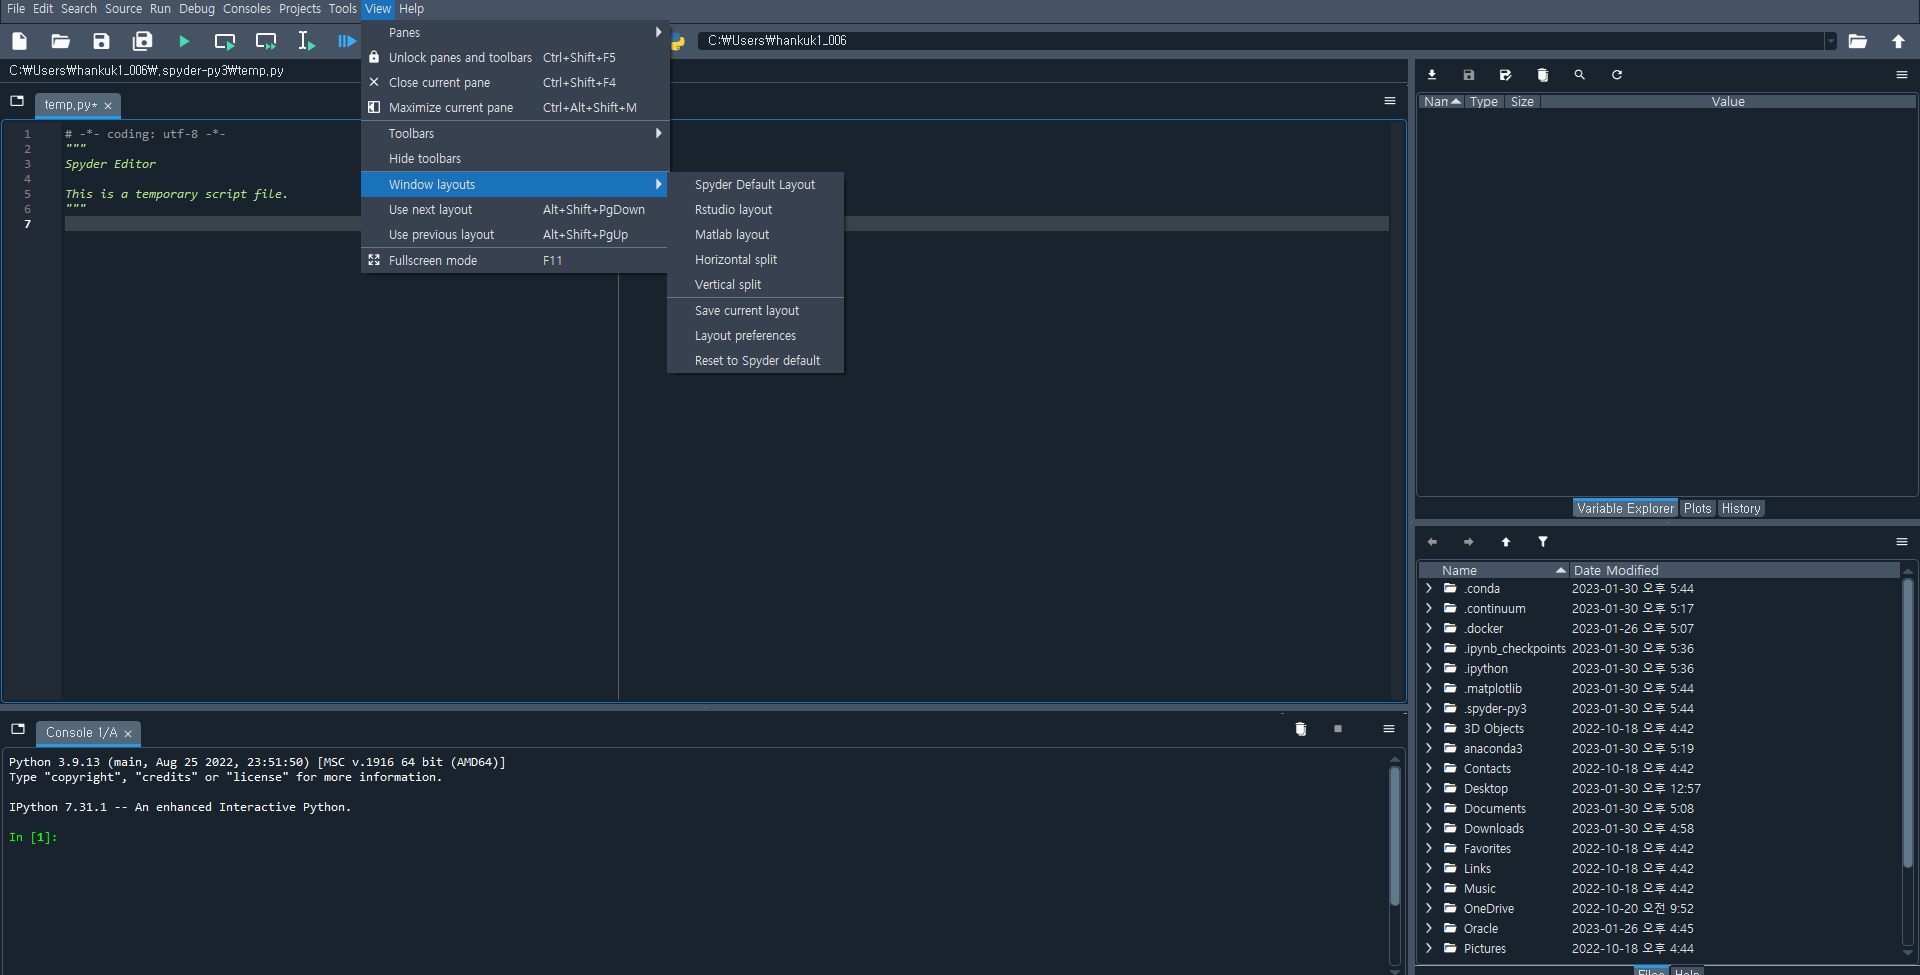Click the working directory path field
The width and height of the screenshot is (1920, 975).
click(1262, 41)
